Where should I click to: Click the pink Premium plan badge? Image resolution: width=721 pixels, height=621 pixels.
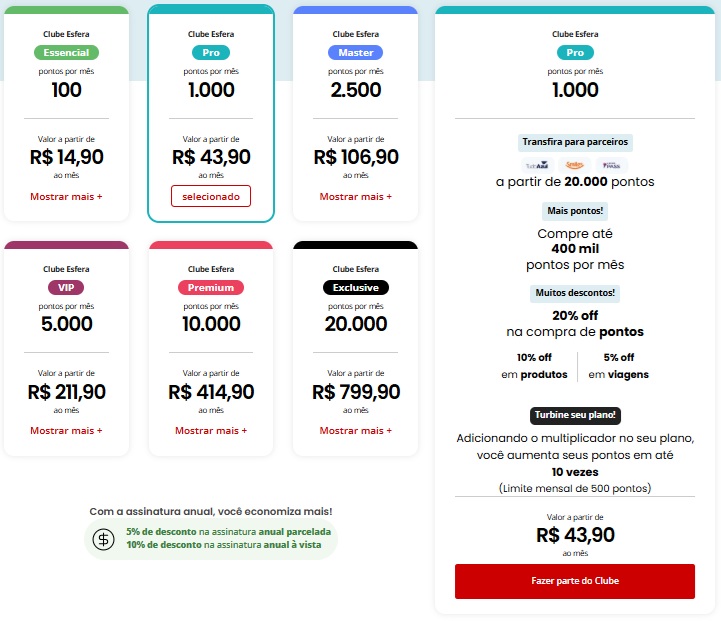pyautogui.click(x=211, y=288)
